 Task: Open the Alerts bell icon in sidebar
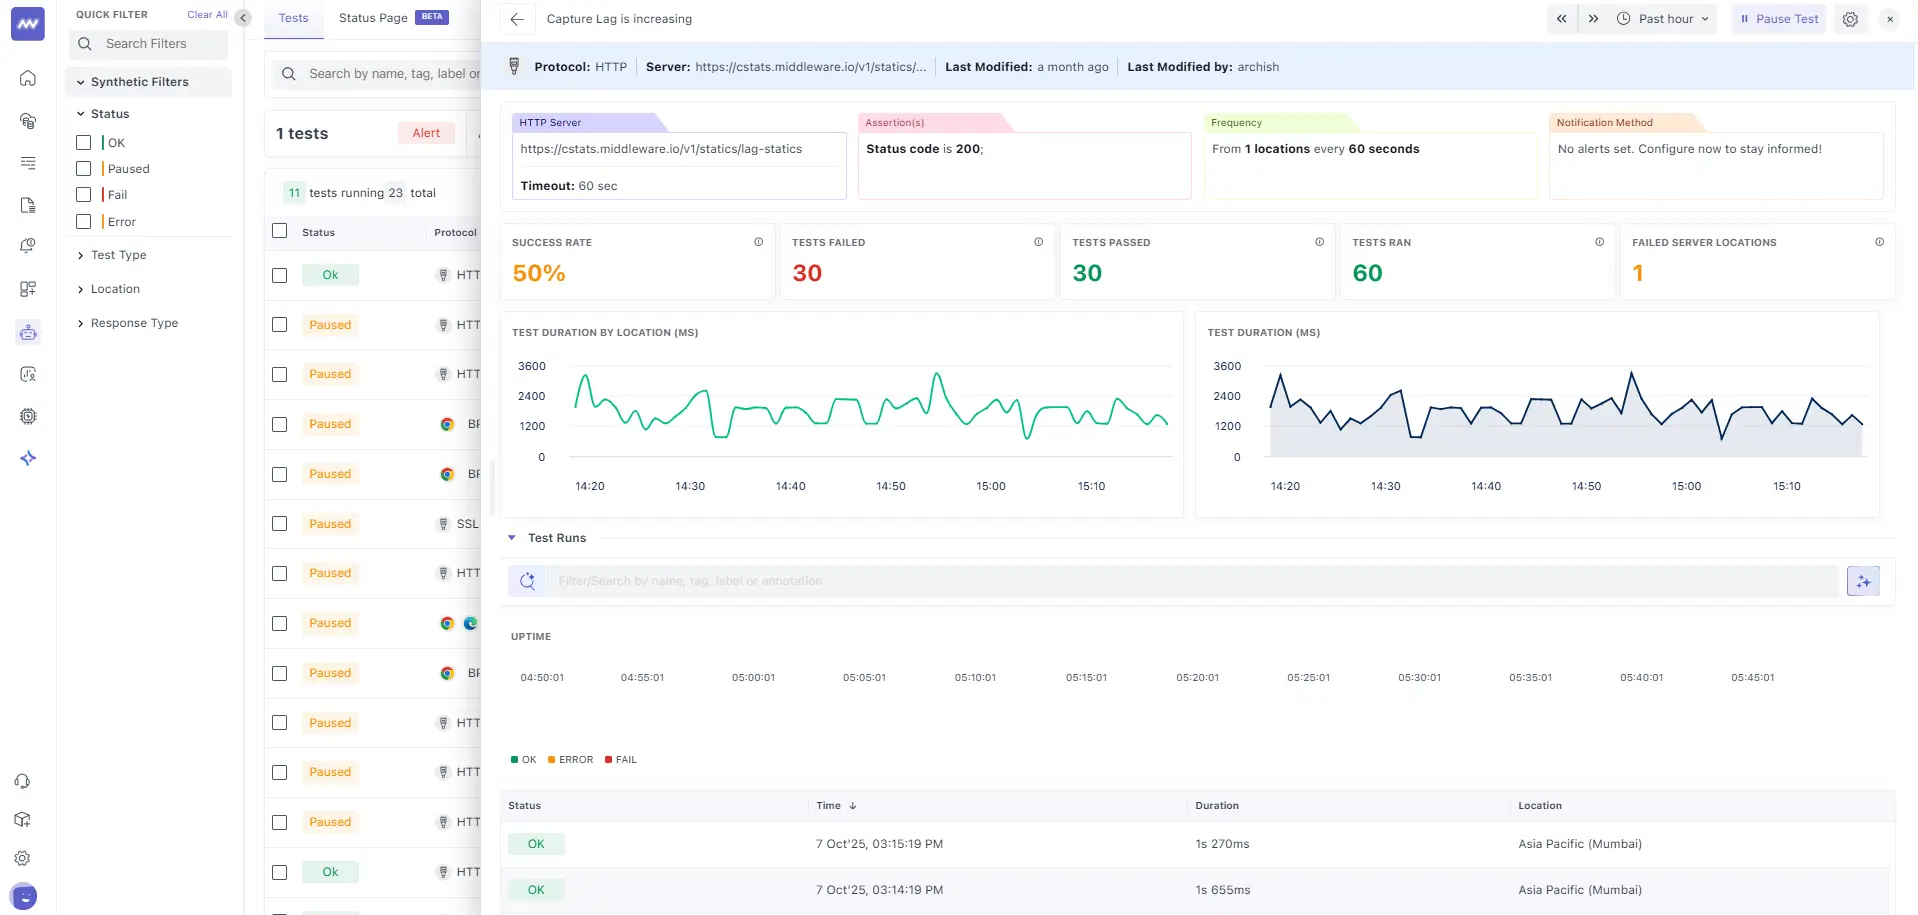(28, 246)
